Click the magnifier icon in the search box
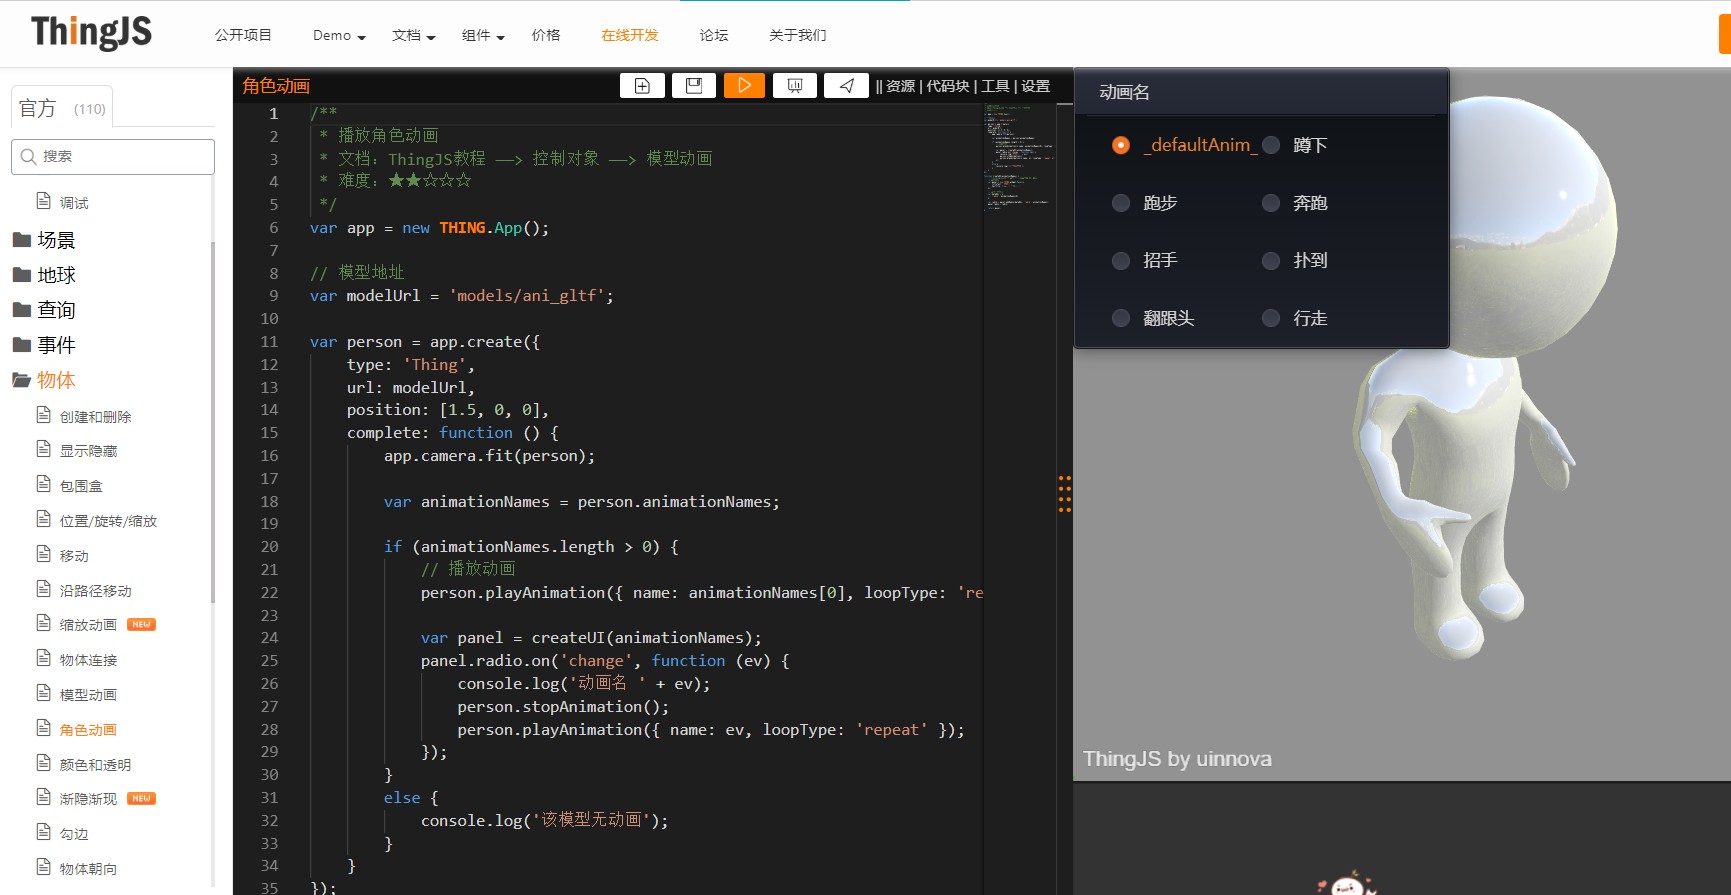 [28, 156]
